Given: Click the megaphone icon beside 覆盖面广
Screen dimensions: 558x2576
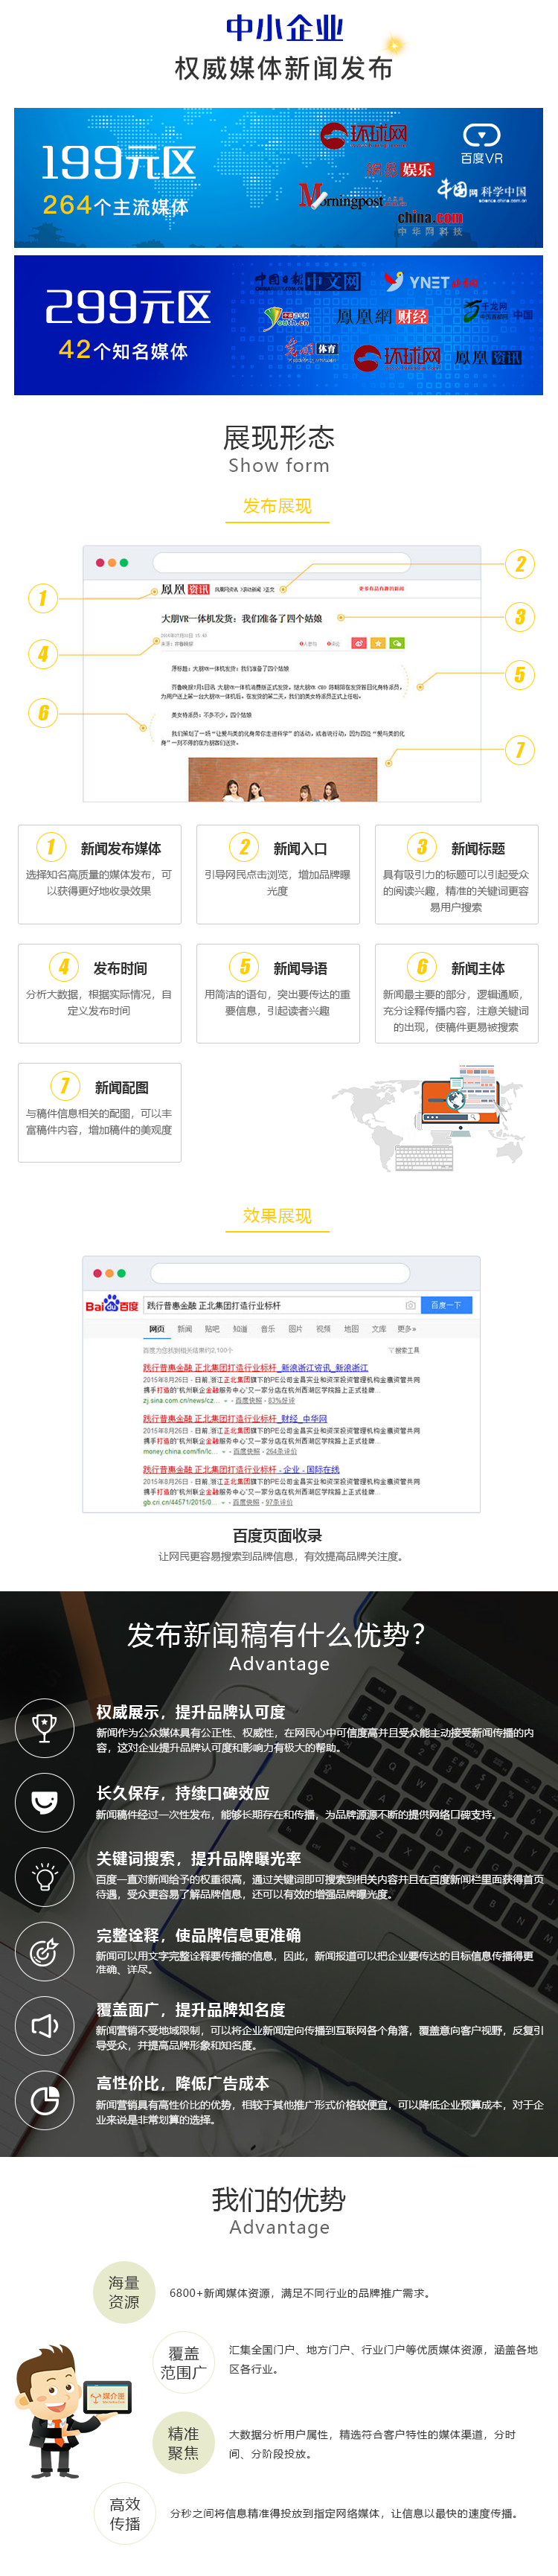Looking at the screenshot, I should coord(44,2026).
